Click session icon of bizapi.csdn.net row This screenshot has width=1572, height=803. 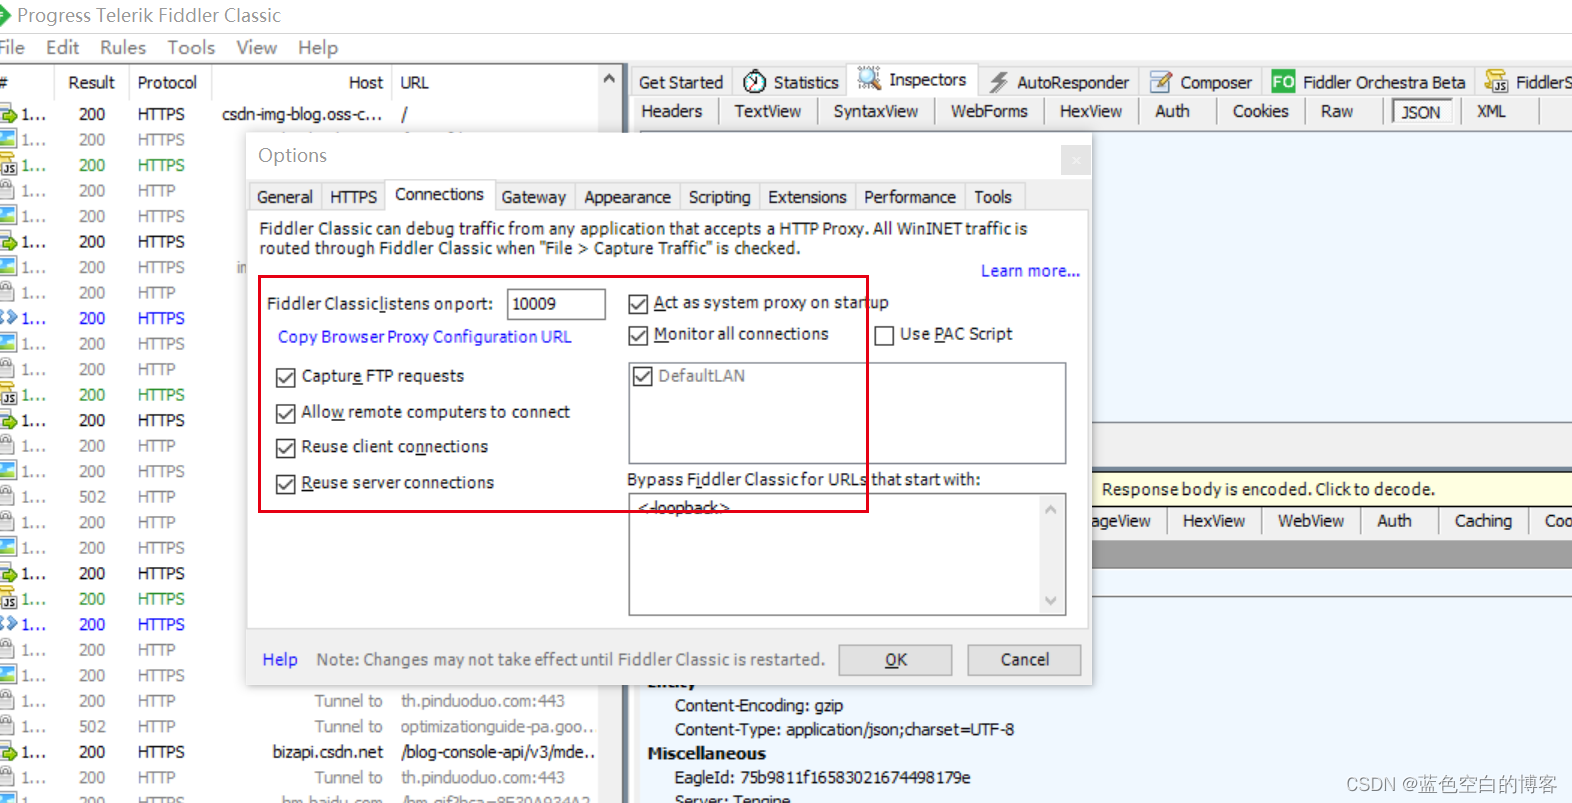[9, 752]
